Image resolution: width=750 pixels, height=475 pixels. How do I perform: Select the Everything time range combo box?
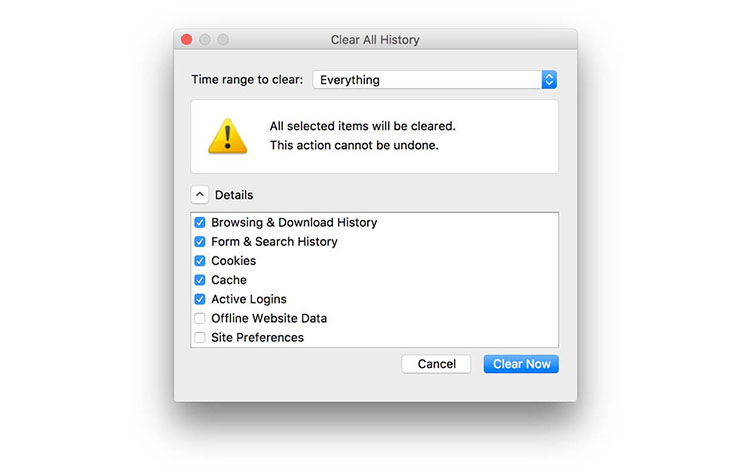coord(434,80)
